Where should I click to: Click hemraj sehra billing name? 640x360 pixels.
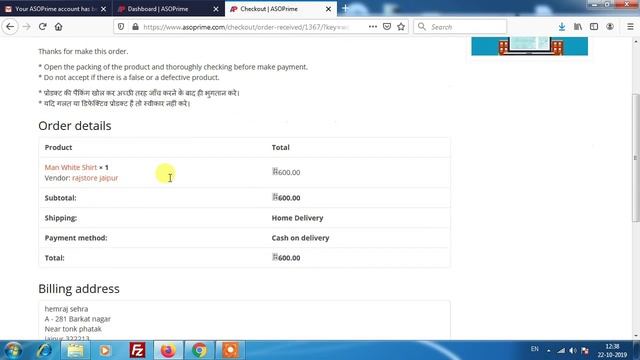coord(66,309)
